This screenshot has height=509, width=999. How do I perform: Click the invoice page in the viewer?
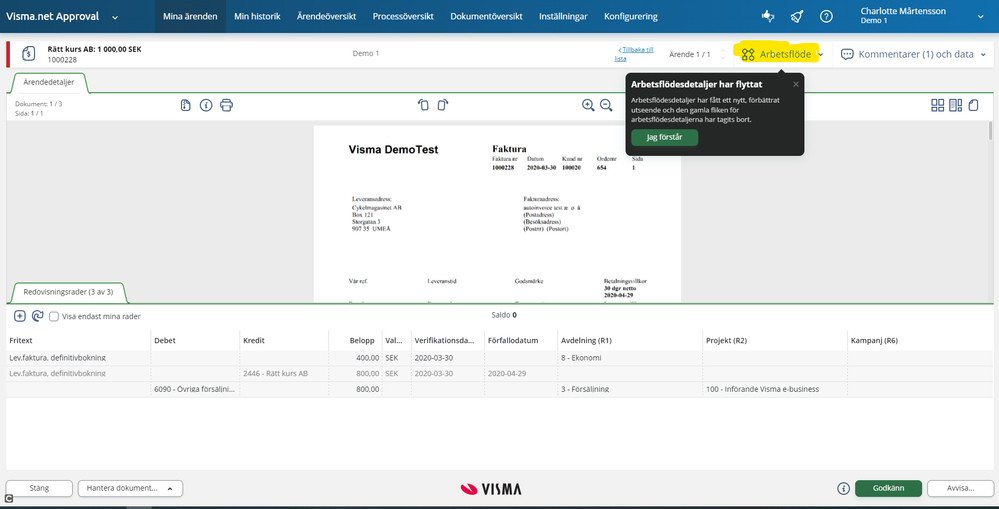[497, 213]
